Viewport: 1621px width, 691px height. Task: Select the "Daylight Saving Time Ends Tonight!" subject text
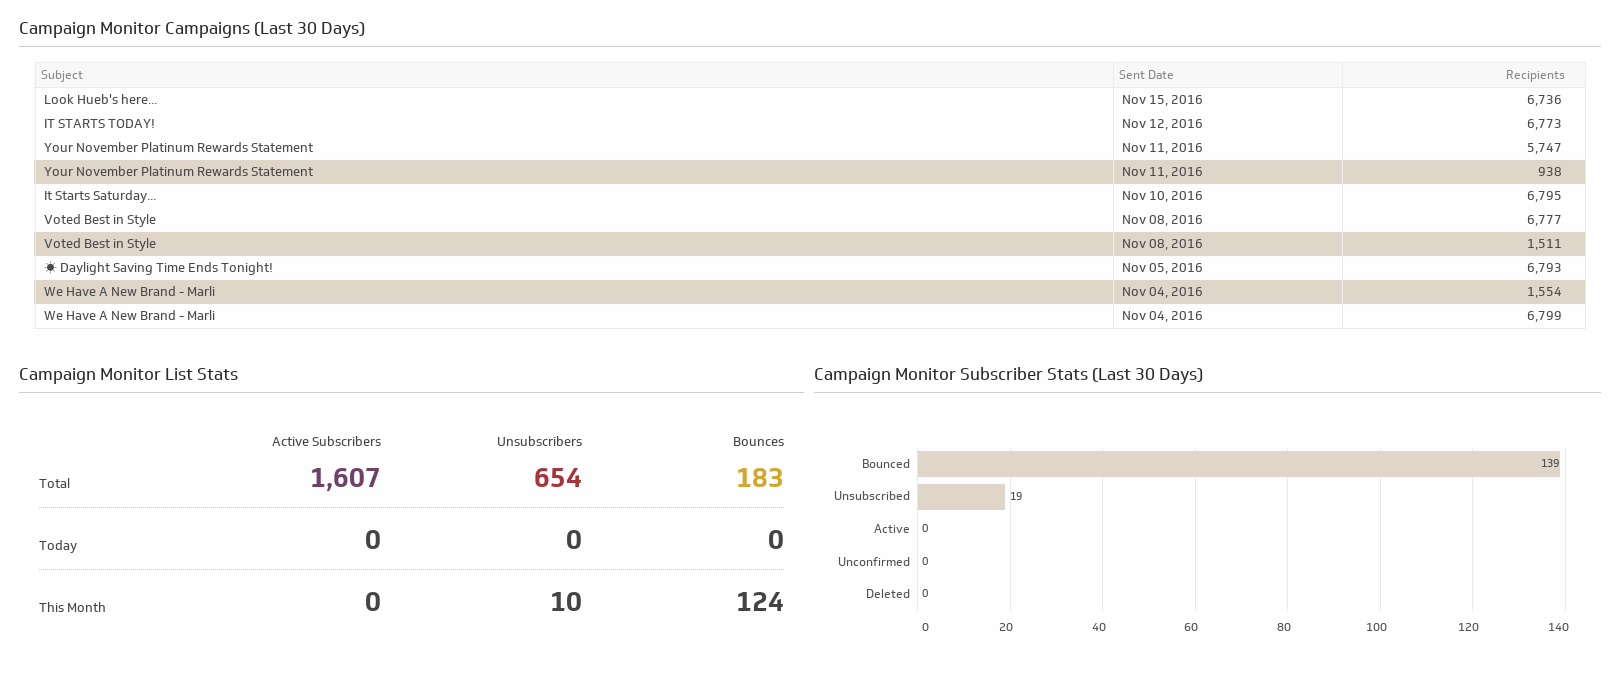pyautogui.click(x=166, y=268)
